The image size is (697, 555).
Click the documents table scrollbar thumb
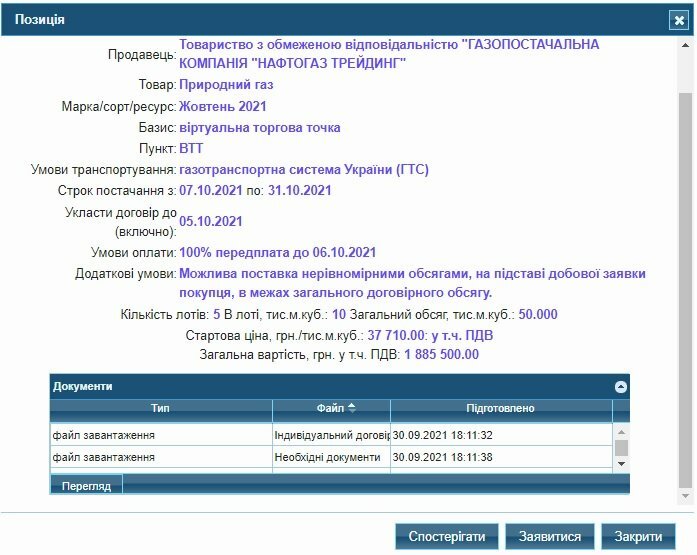(x=621, y=448)
